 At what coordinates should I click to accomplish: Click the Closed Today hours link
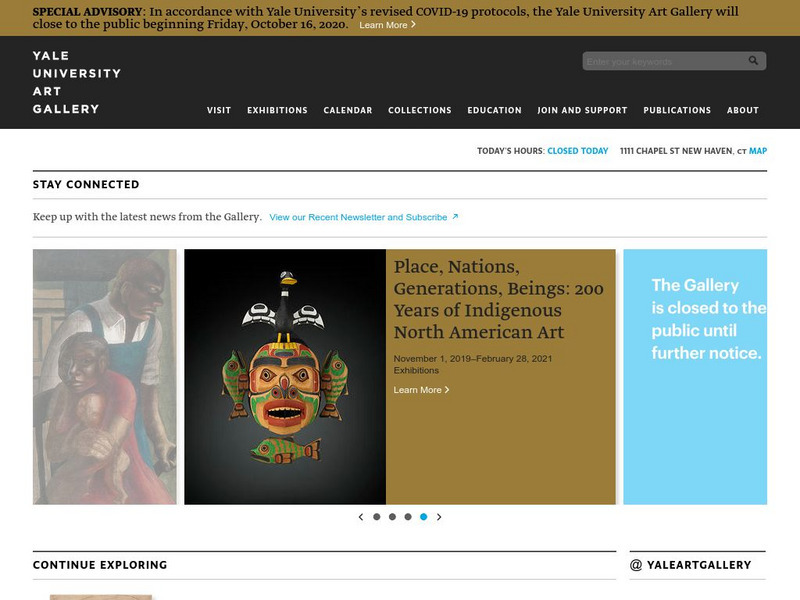coord(578,151)
